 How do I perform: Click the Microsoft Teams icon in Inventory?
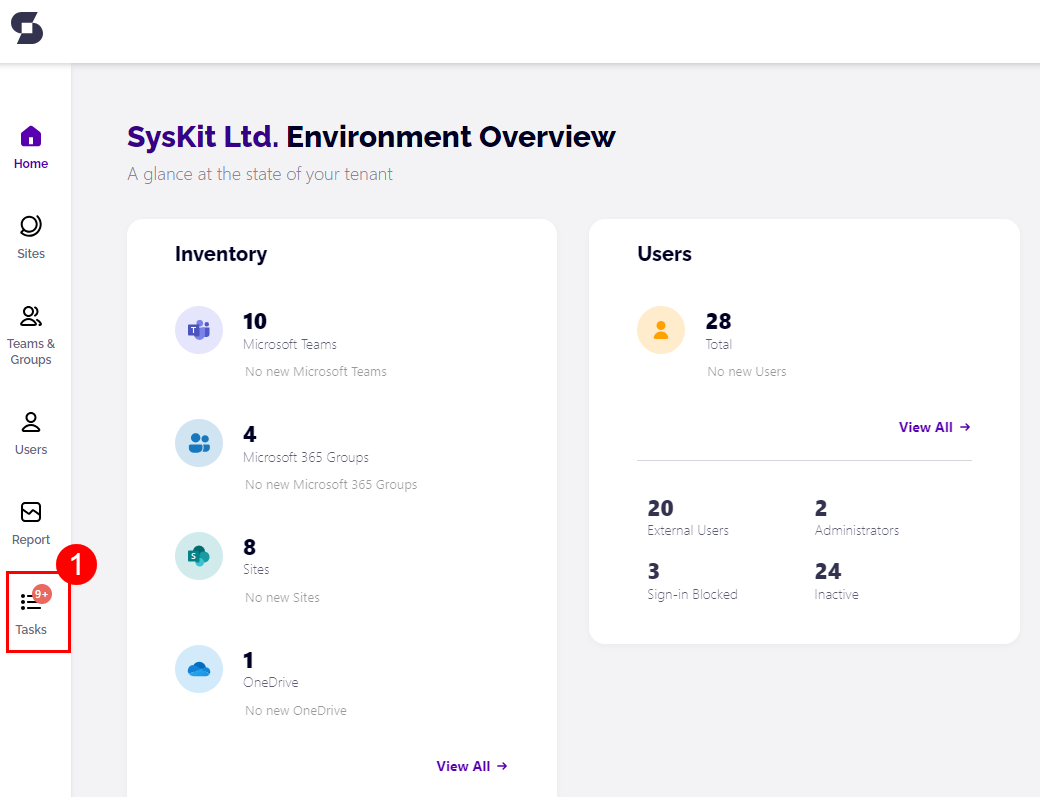198,330
